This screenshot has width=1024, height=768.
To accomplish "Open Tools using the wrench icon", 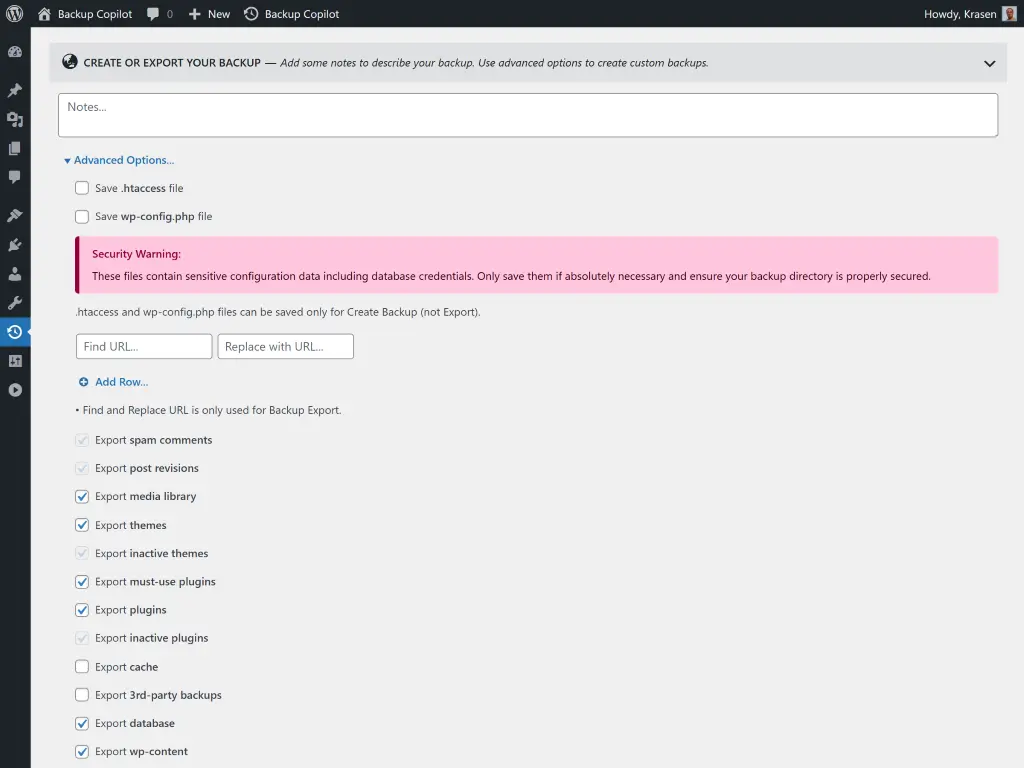I will pos(15,303).
